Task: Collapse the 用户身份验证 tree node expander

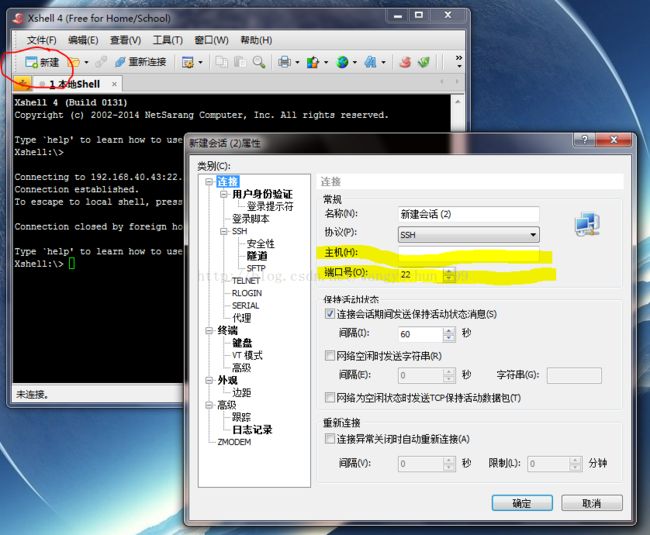Action: coord(224,194)
